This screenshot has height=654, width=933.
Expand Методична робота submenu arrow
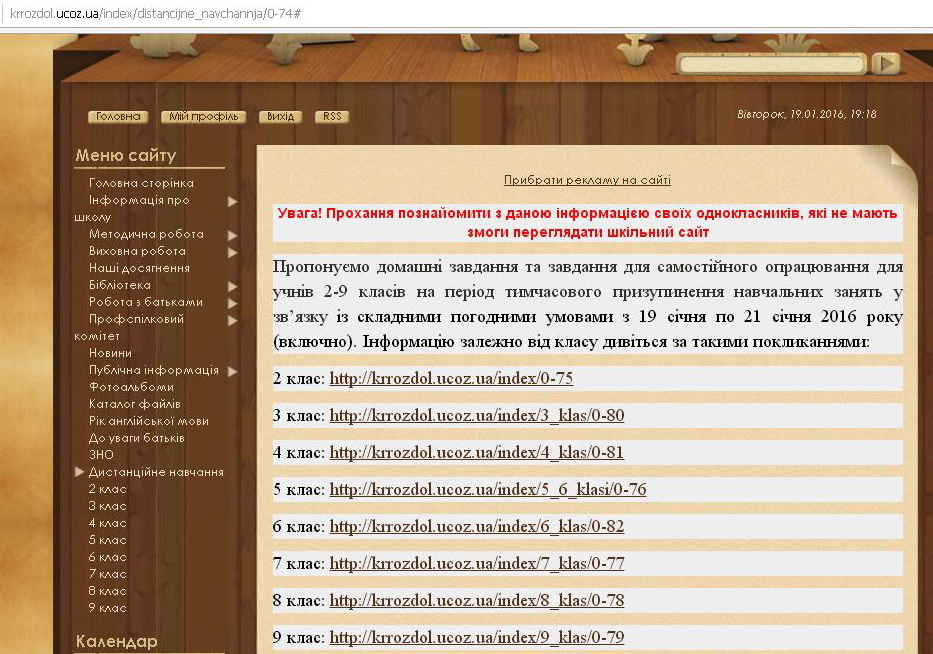coord(233,235)
